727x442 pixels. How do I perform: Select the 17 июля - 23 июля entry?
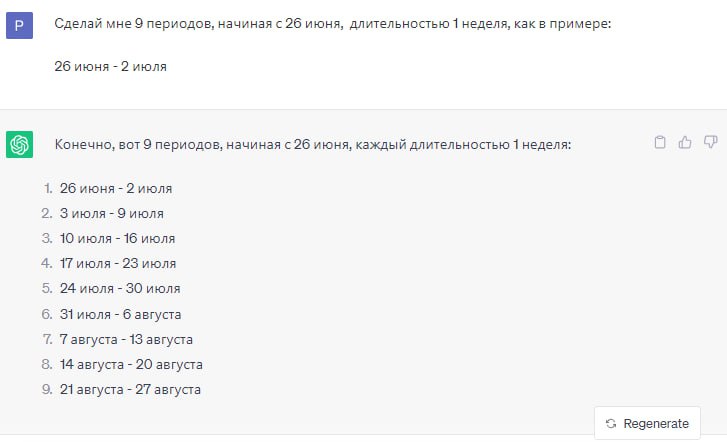click(x=117, y=264)
